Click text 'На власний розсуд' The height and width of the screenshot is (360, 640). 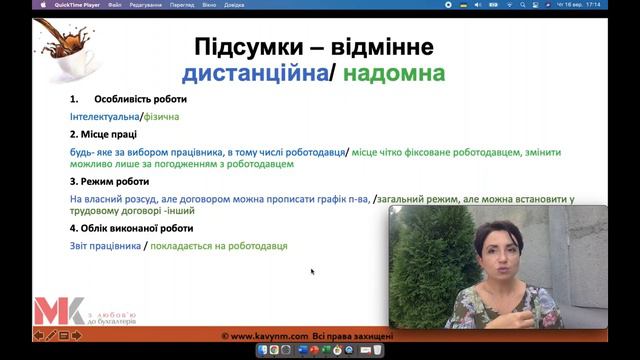(113, 199)
